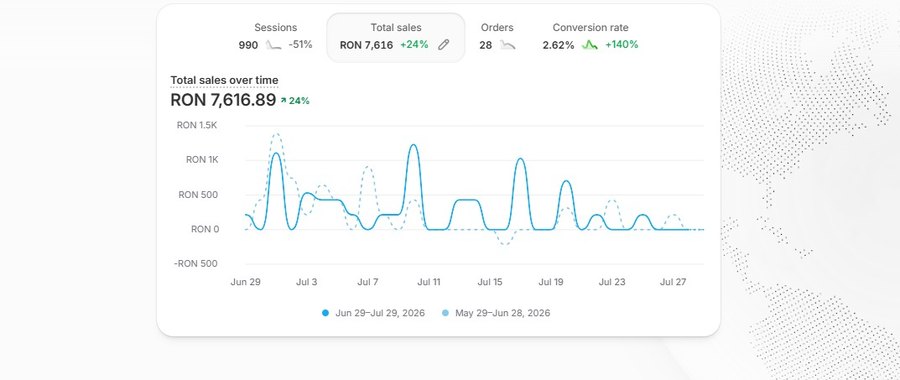Image resolution: width=900 pixels, height=380 pixels.
Task: Click the Jul 3 axis date label
Action: [x=307, y=282]
